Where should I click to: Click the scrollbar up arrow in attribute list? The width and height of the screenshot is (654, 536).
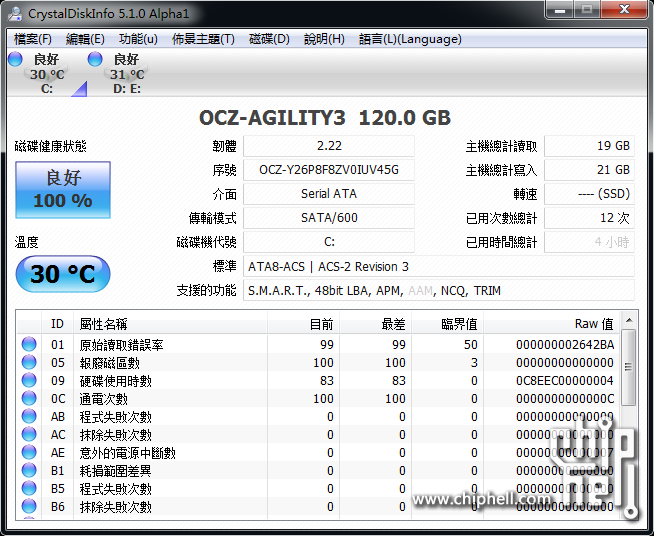(629, 320)
